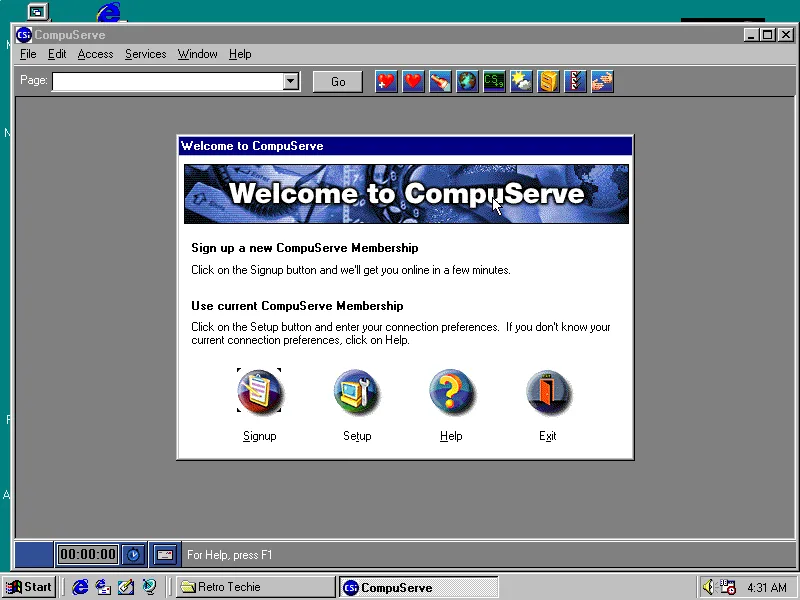Open Internet Explorer desktop icon behind window

click(x=109, y=12)
